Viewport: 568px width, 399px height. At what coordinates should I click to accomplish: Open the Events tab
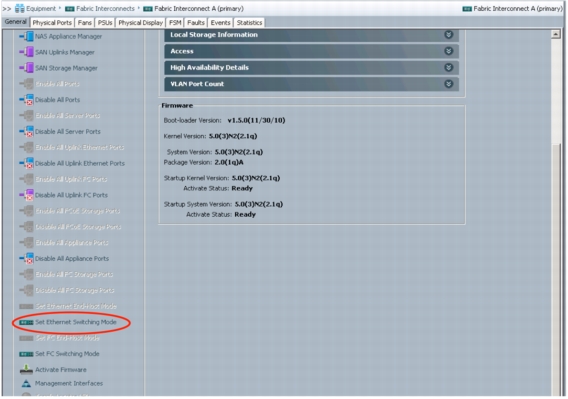[221, 22]
